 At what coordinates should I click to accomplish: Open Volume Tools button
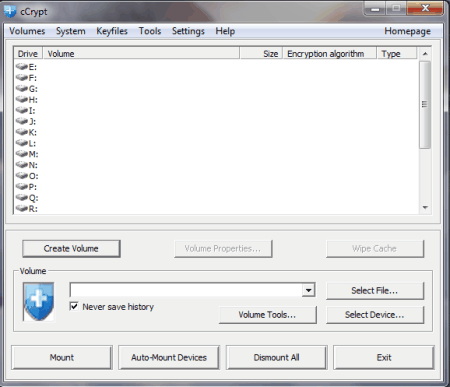[267, 315]
